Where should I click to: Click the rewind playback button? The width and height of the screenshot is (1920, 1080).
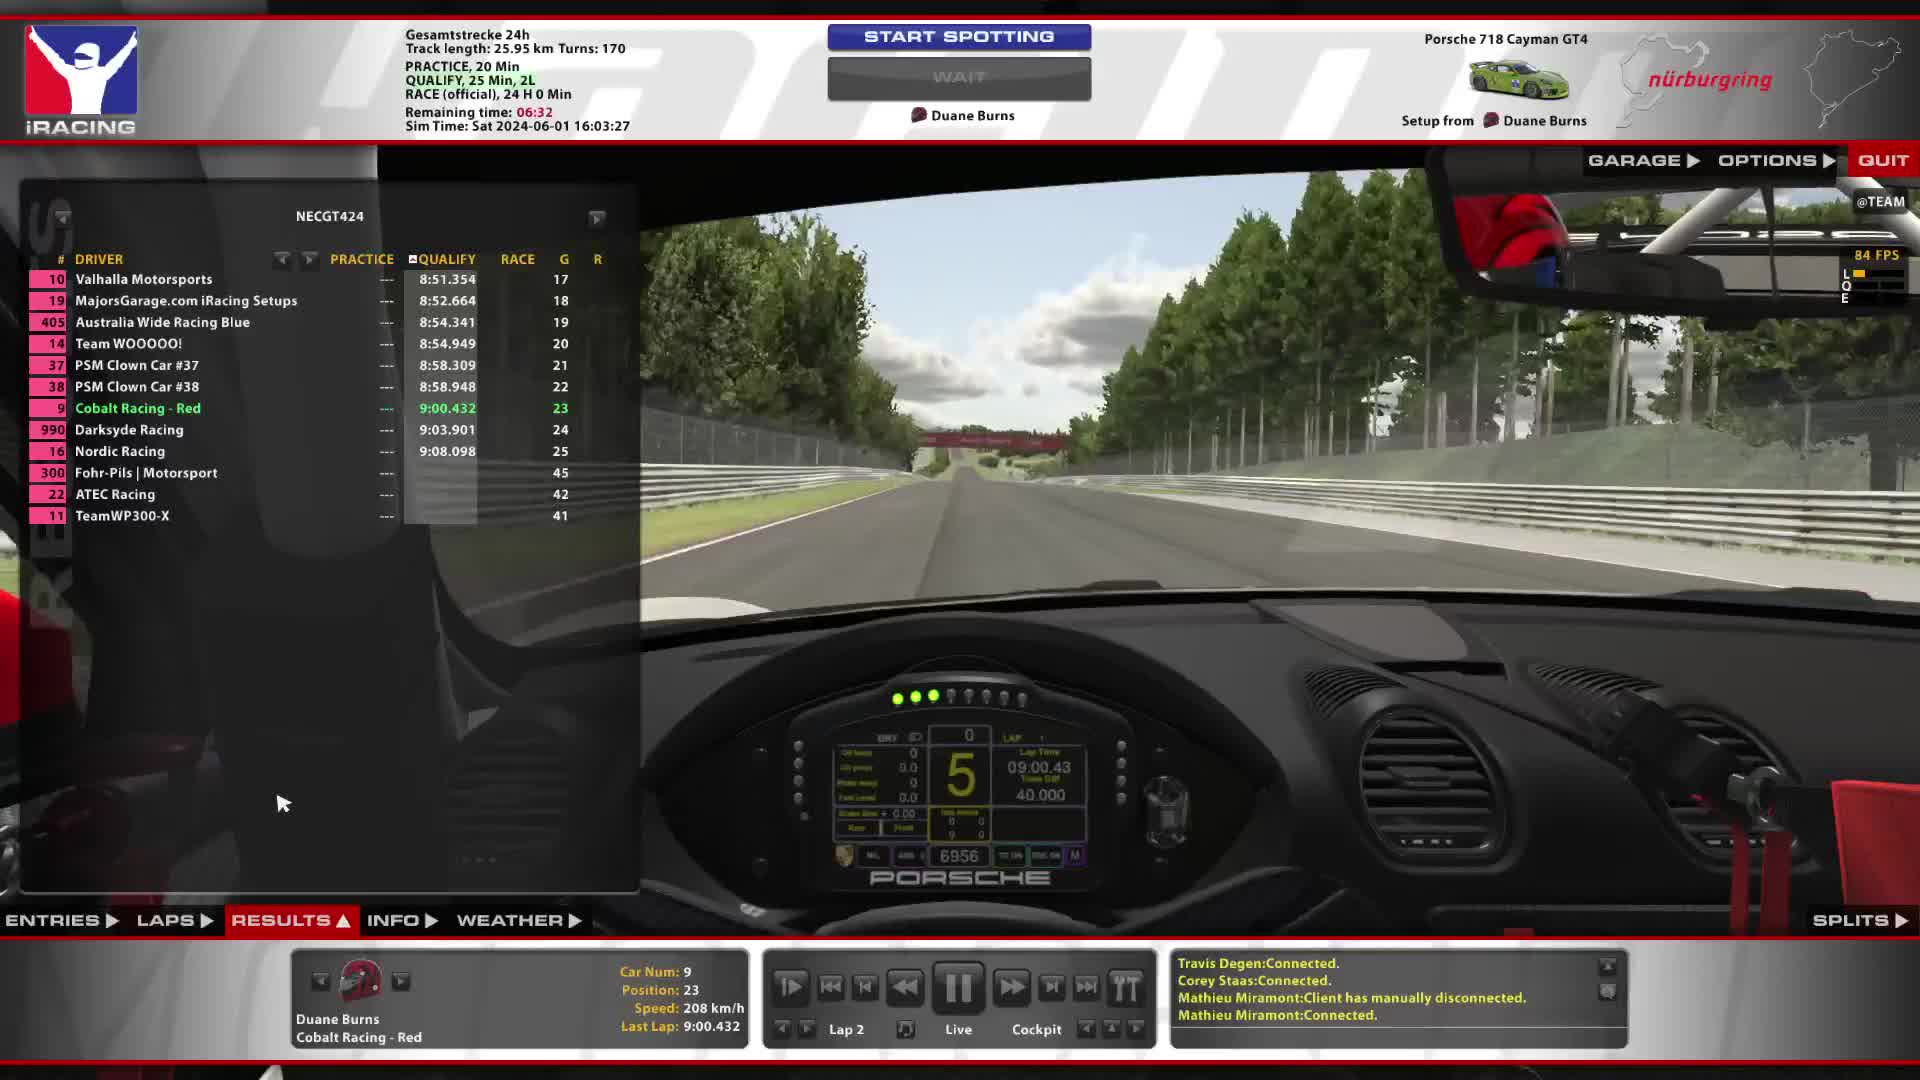[904, 988]
